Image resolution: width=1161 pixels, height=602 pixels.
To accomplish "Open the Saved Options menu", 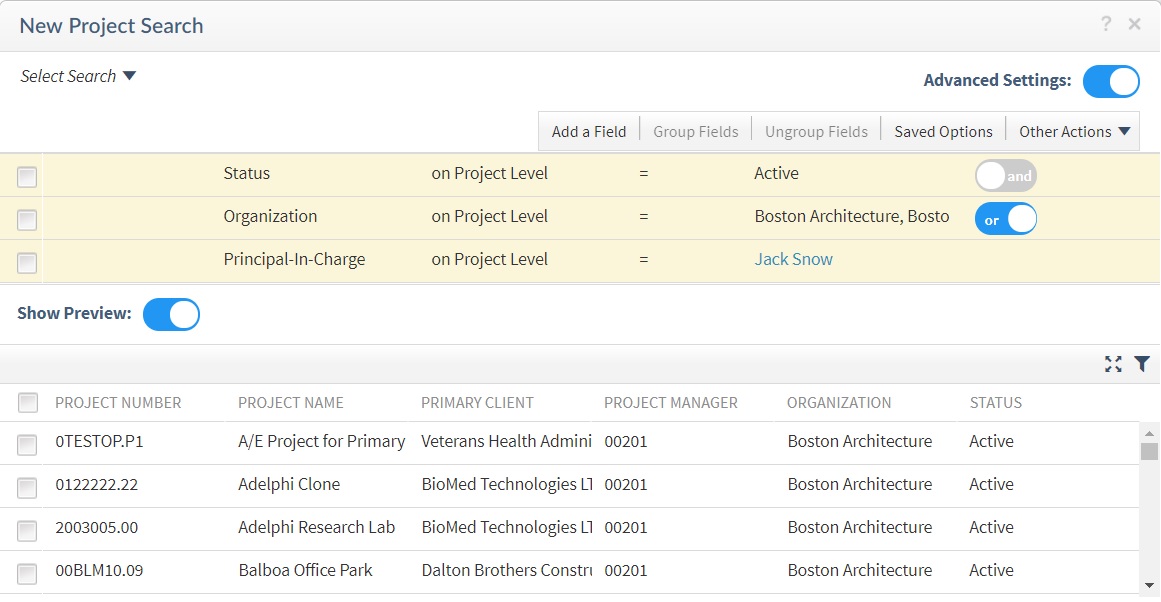I will pos(943,132).
